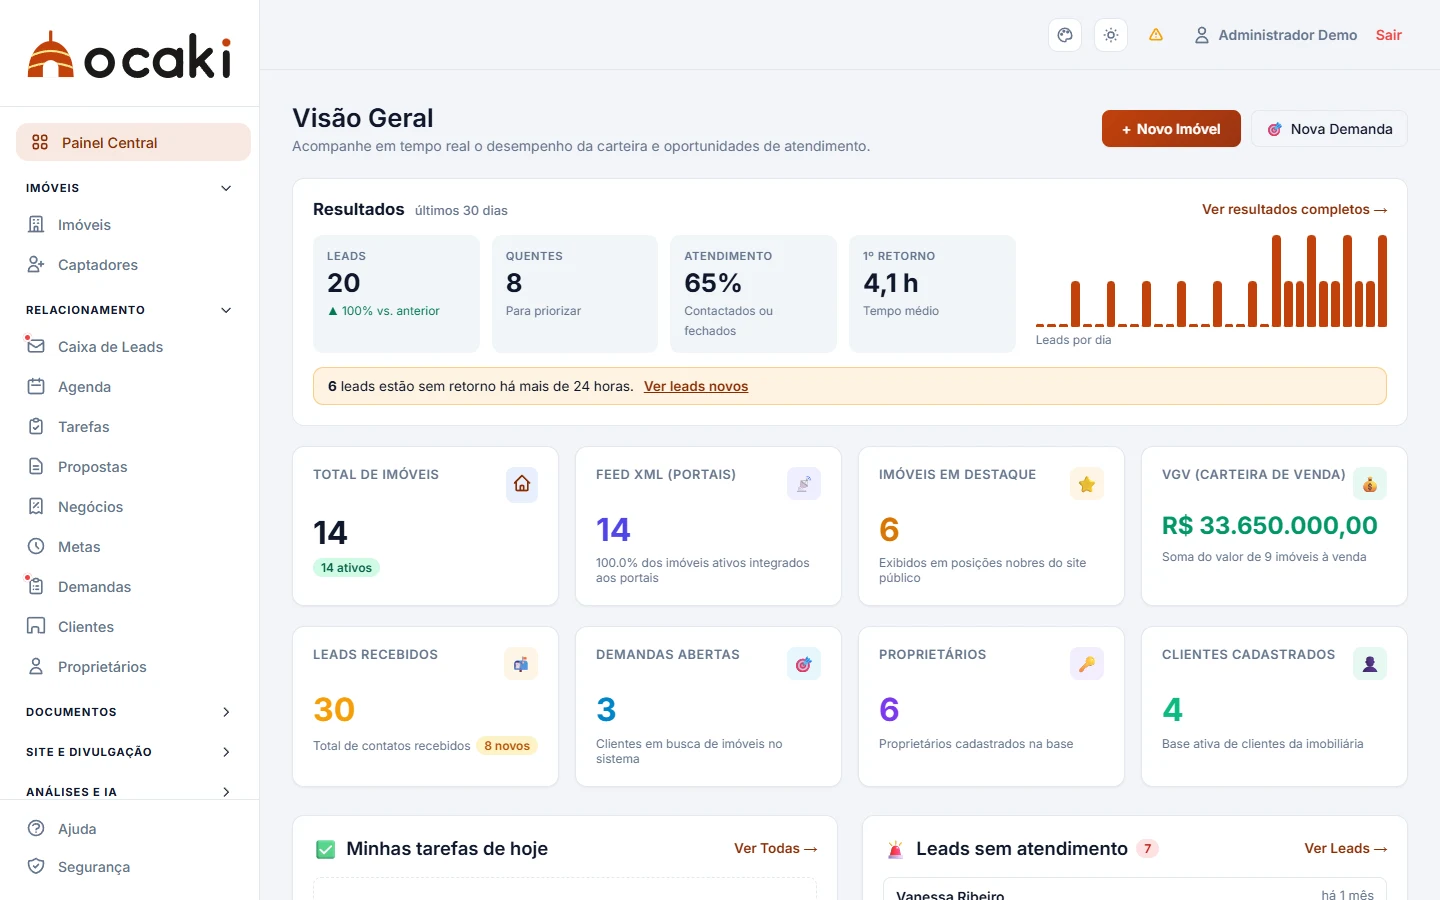Image resolution: width=1440 pixels, height=900 pixels.
Task: Click the Clientes Cadastrados person icon
Action: [1370, 664]
